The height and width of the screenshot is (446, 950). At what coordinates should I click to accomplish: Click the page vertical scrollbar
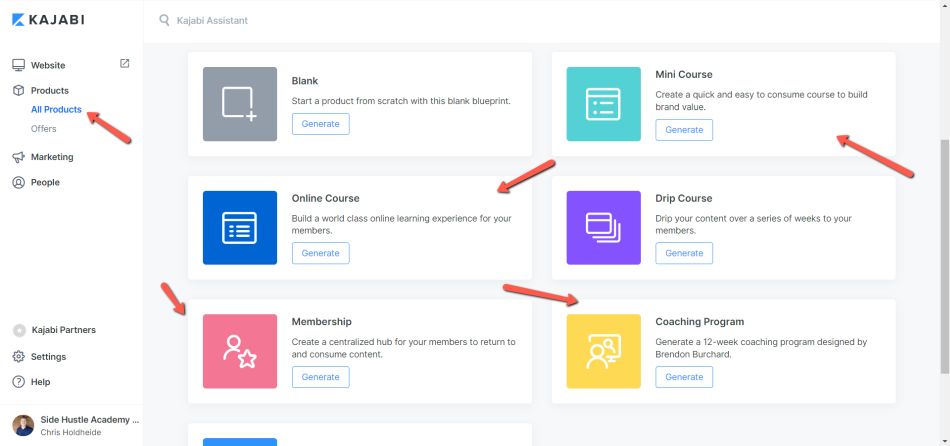[945, 255]
